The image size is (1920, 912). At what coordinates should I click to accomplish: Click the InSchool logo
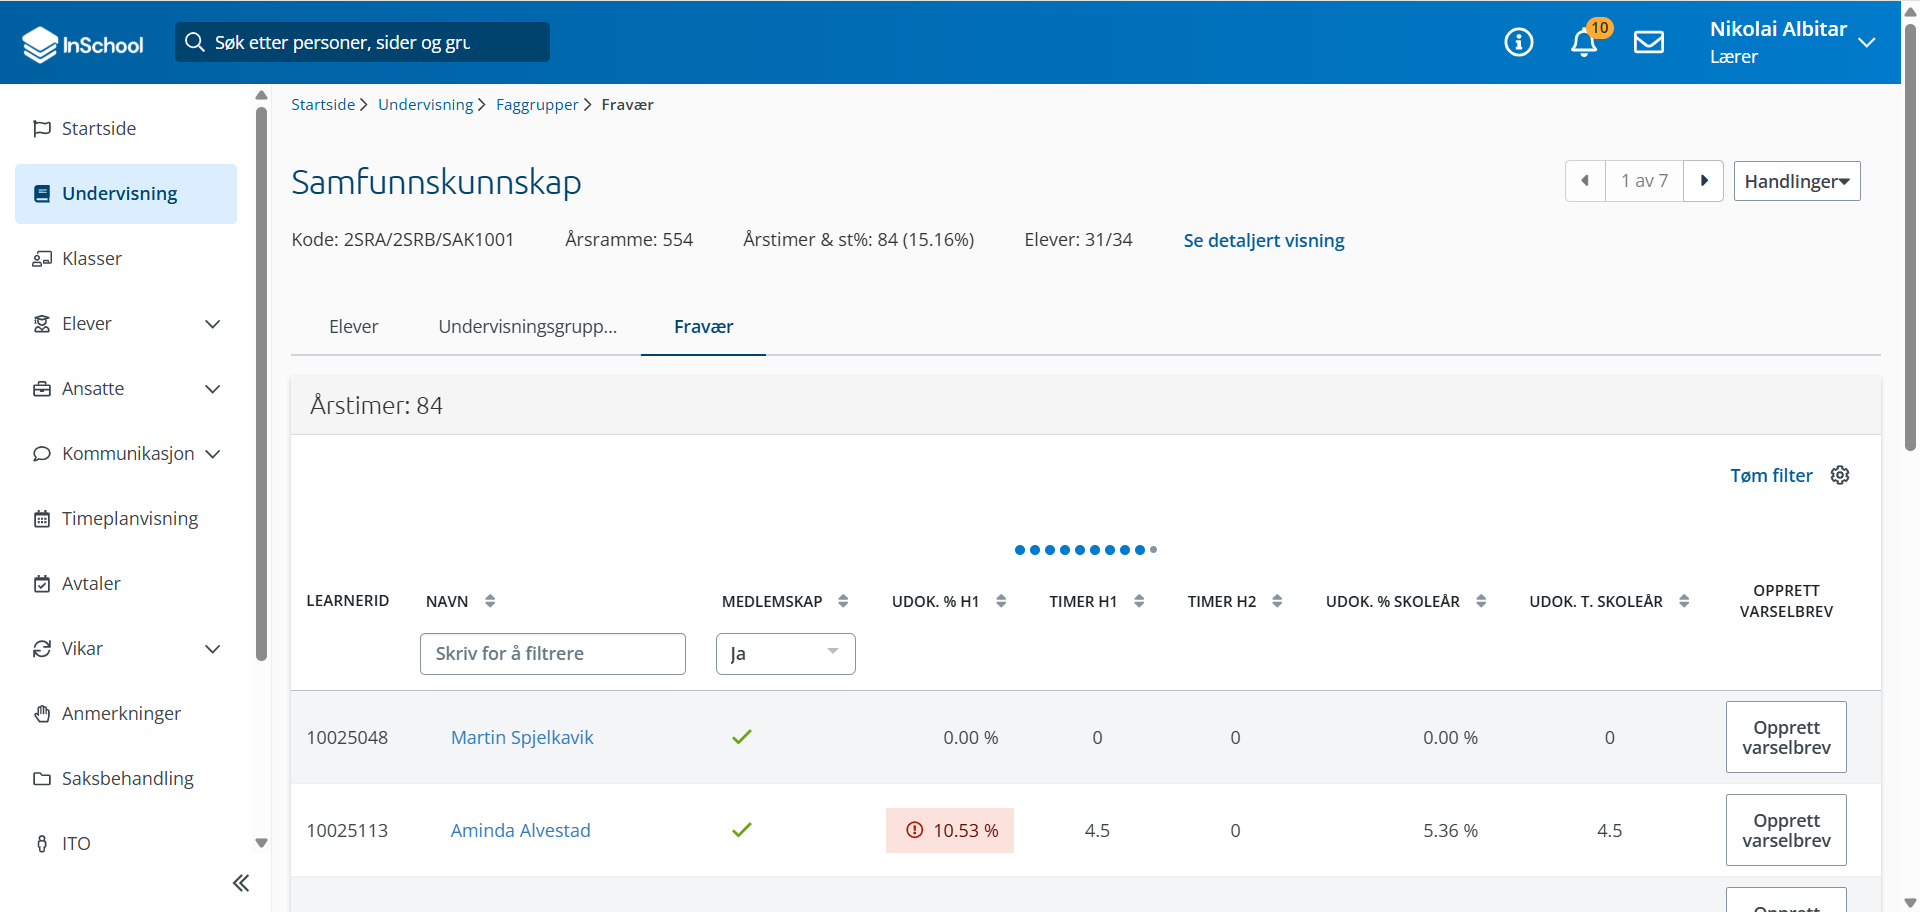(x=83, y=44)
